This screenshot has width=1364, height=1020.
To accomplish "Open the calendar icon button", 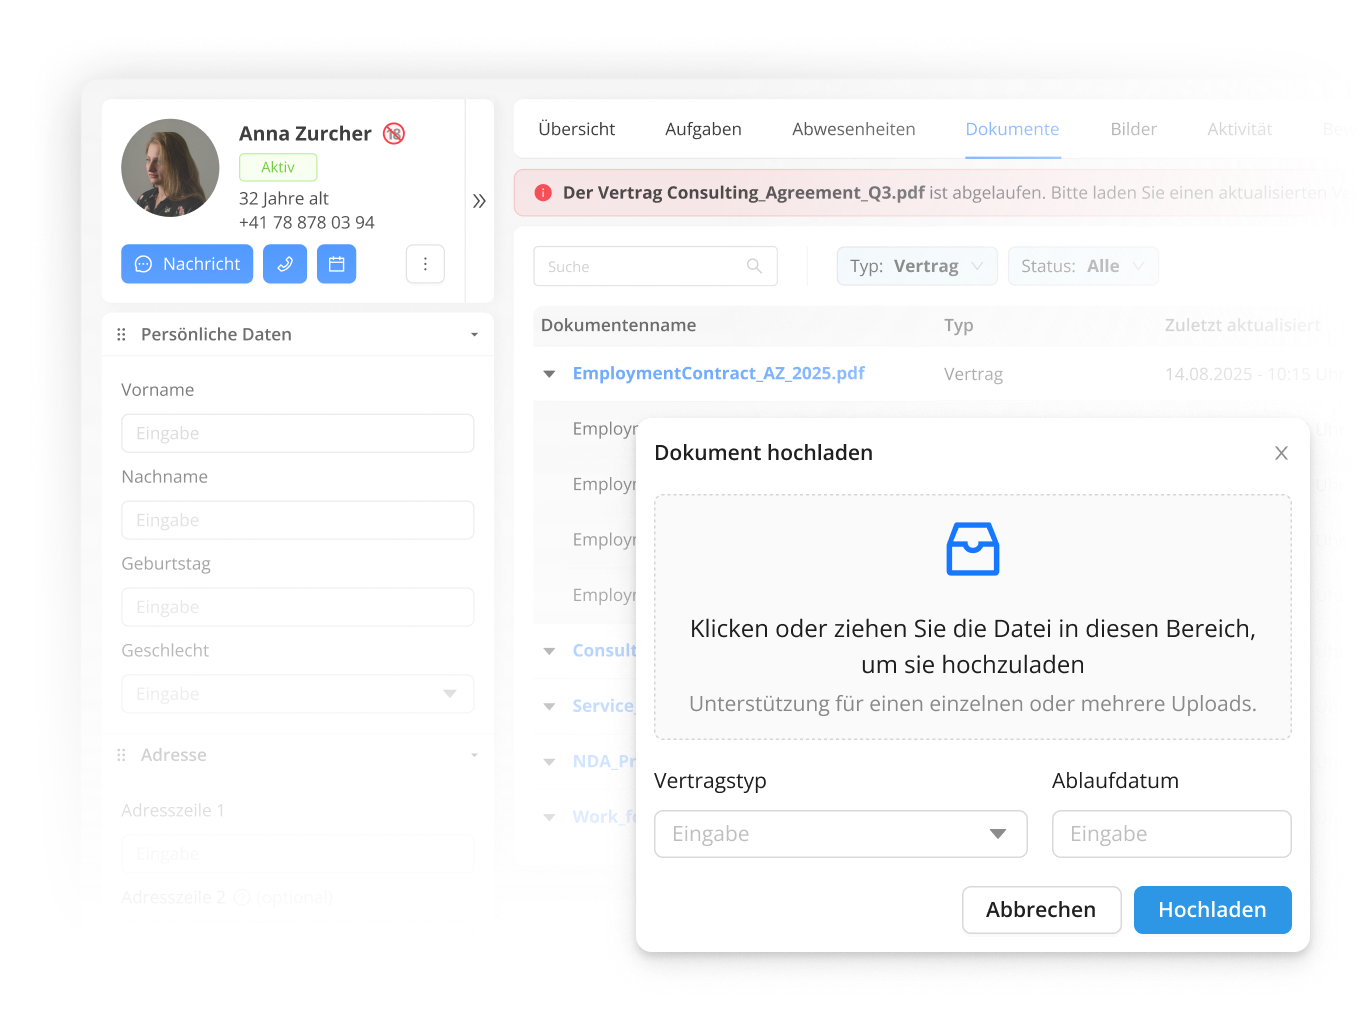I will click(x=337, y=264).
